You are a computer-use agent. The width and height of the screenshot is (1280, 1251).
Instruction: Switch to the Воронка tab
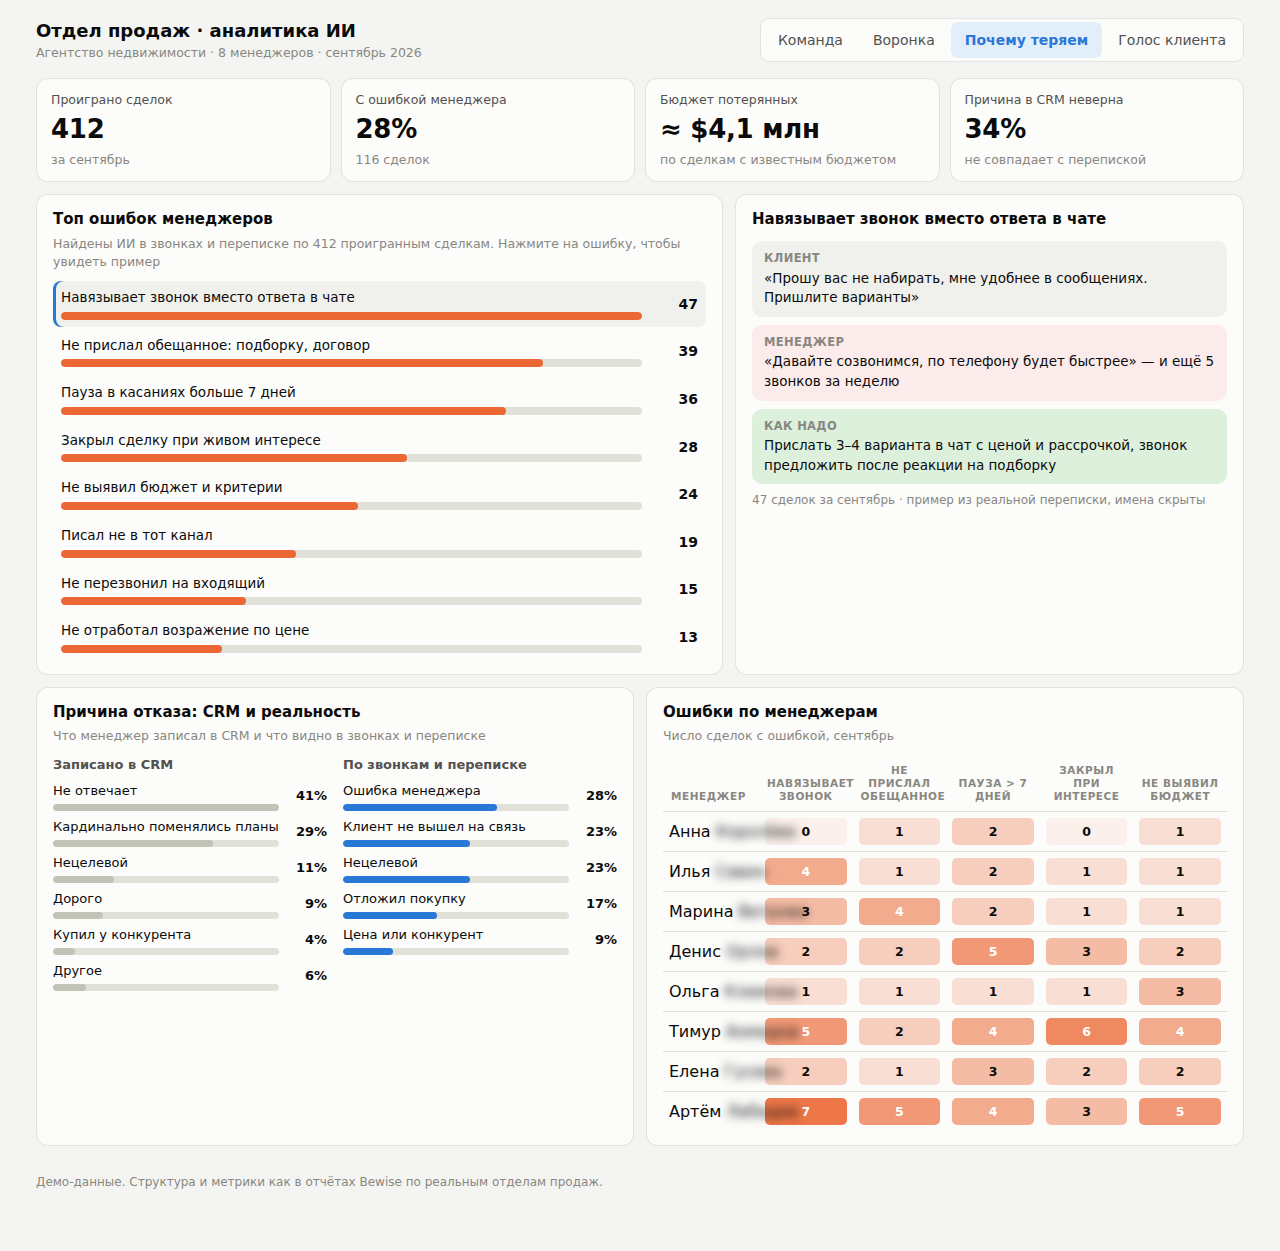click(903, 40)
